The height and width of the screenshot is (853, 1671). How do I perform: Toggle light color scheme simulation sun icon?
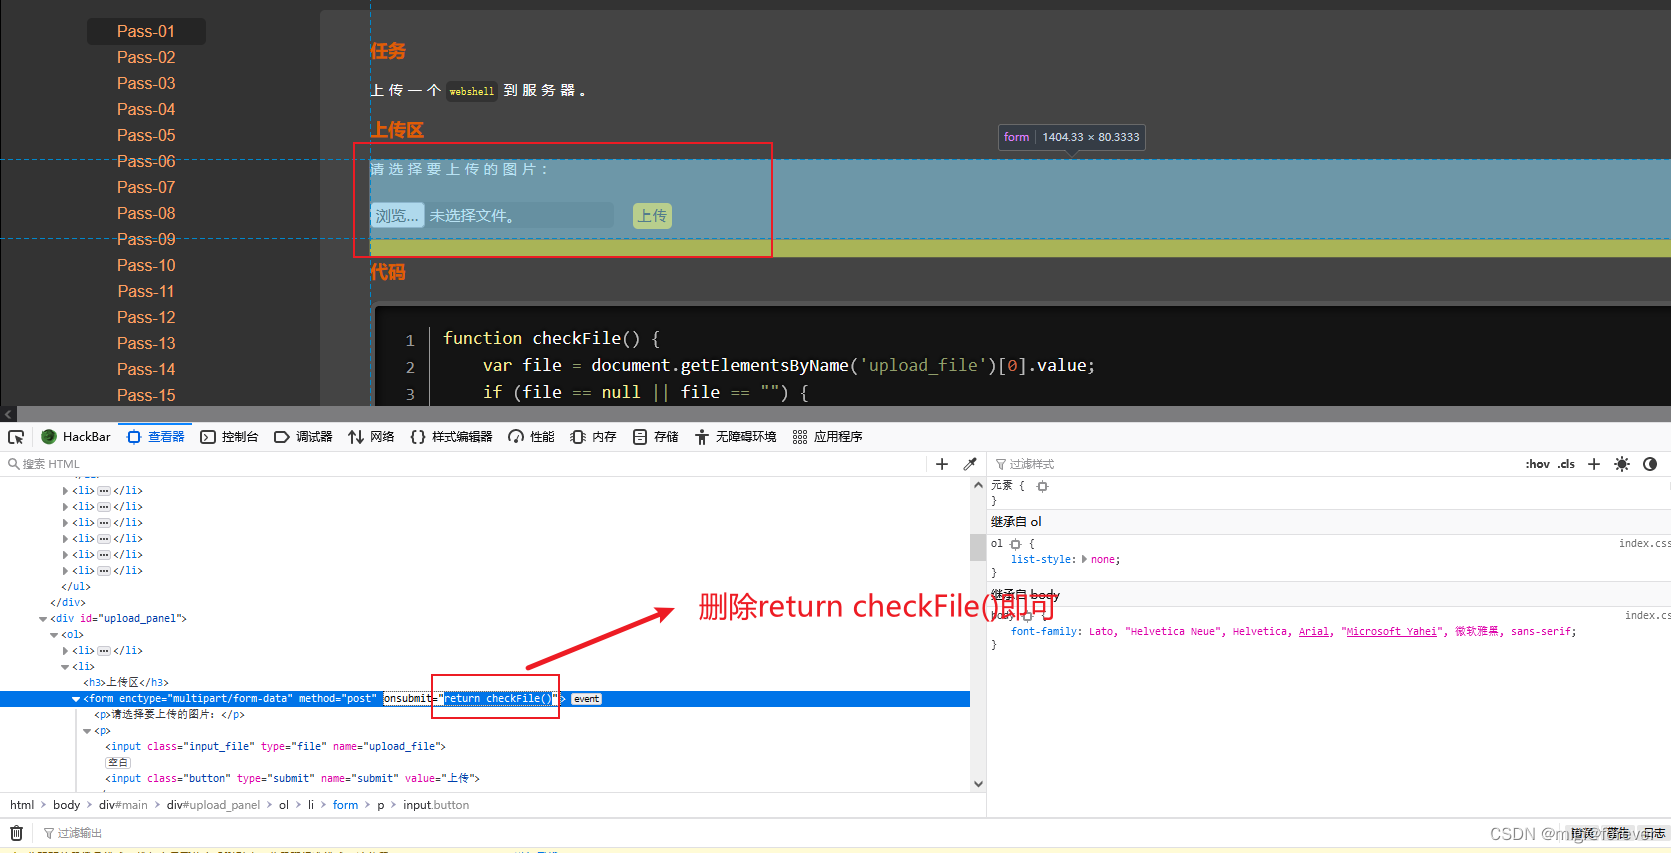(x=1622, y=464)
